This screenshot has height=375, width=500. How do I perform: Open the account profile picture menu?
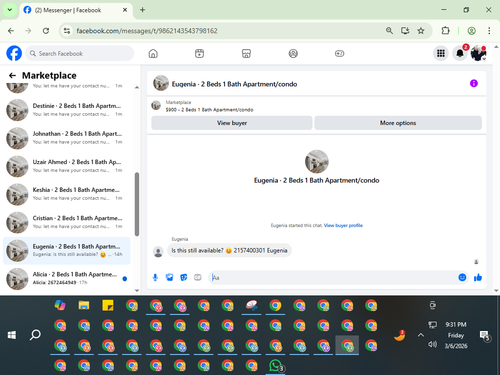click(x=478, y=53)
